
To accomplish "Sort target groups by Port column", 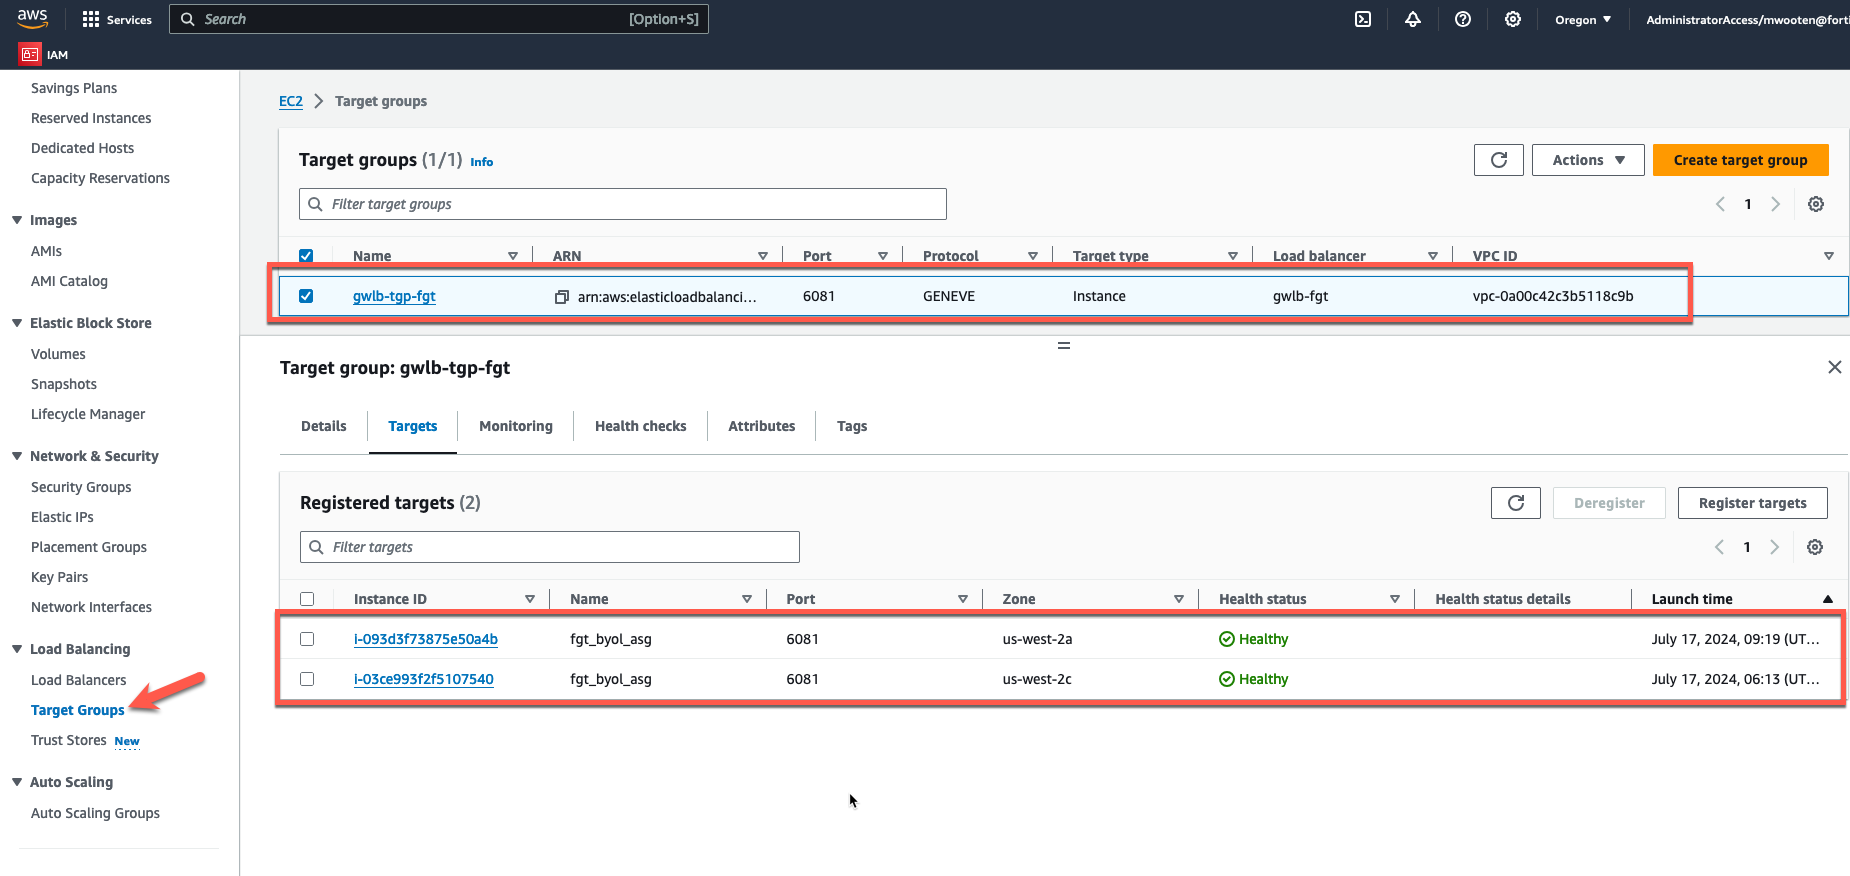I will tap(883, 256).
